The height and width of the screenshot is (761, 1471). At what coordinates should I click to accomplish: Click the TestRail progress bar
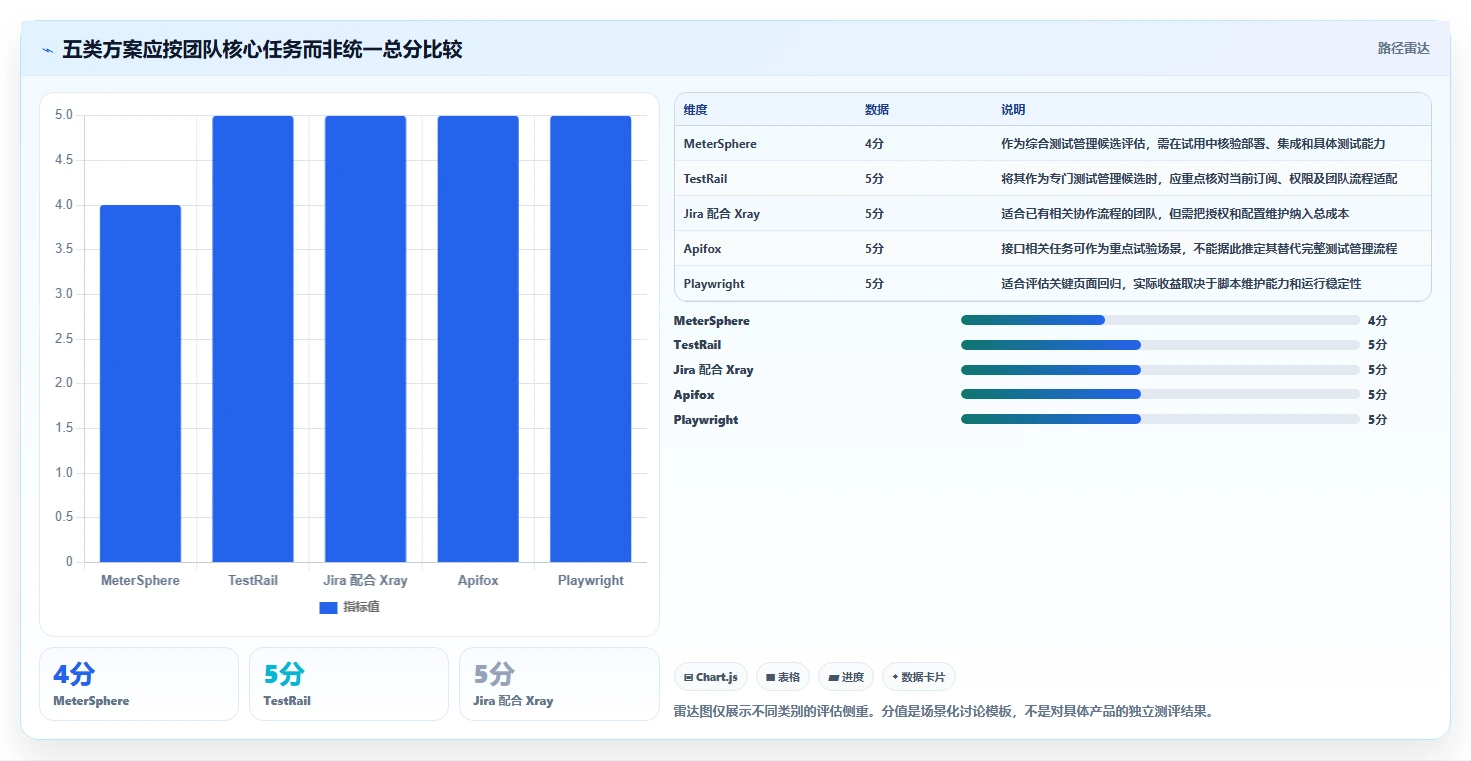tap(1160, 345)
